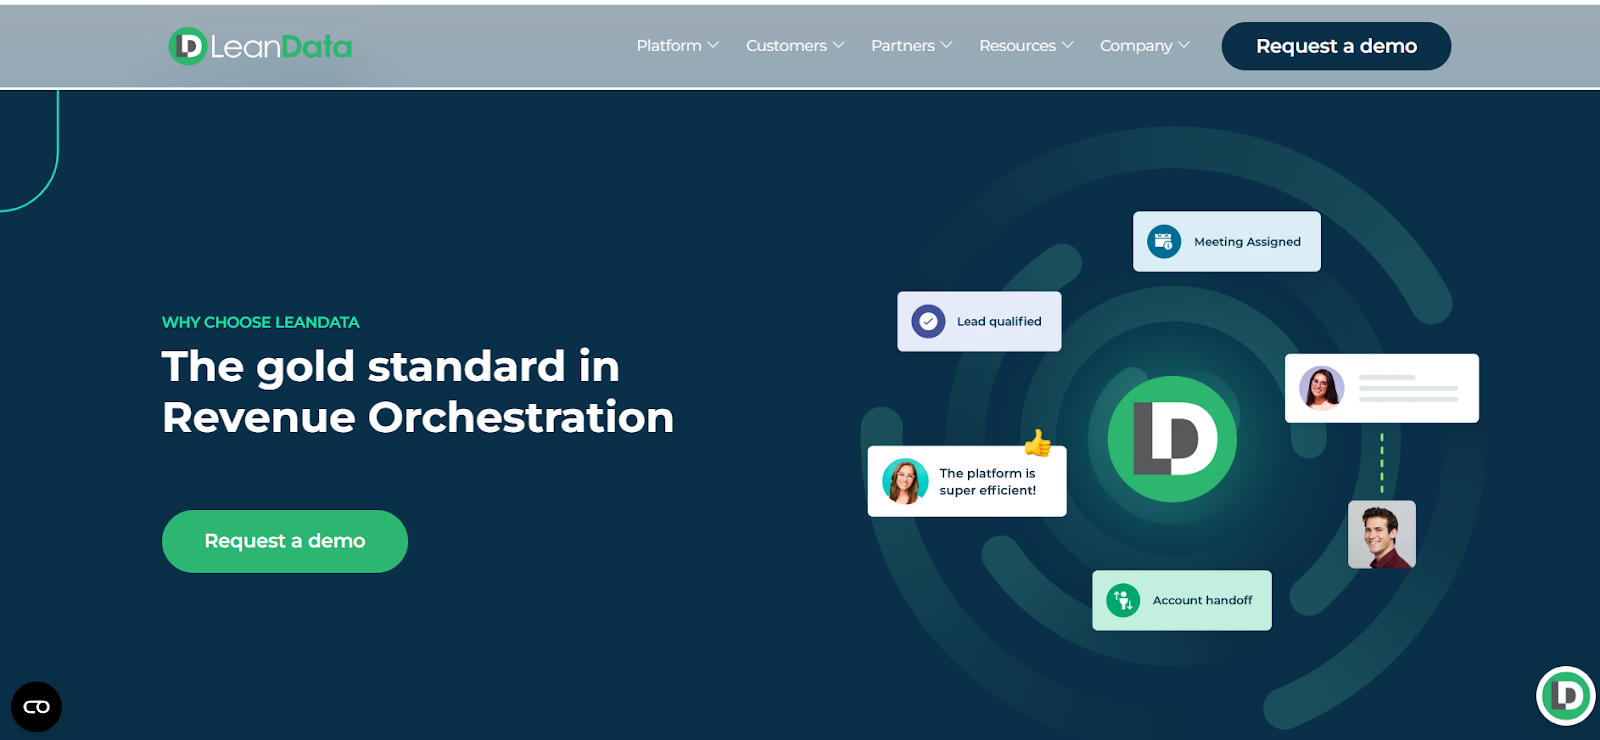1600x740 pixels.
Task: Click the checkmark icon on Lead qualified card
Action: pyautogui.click(x=928, y=321)
